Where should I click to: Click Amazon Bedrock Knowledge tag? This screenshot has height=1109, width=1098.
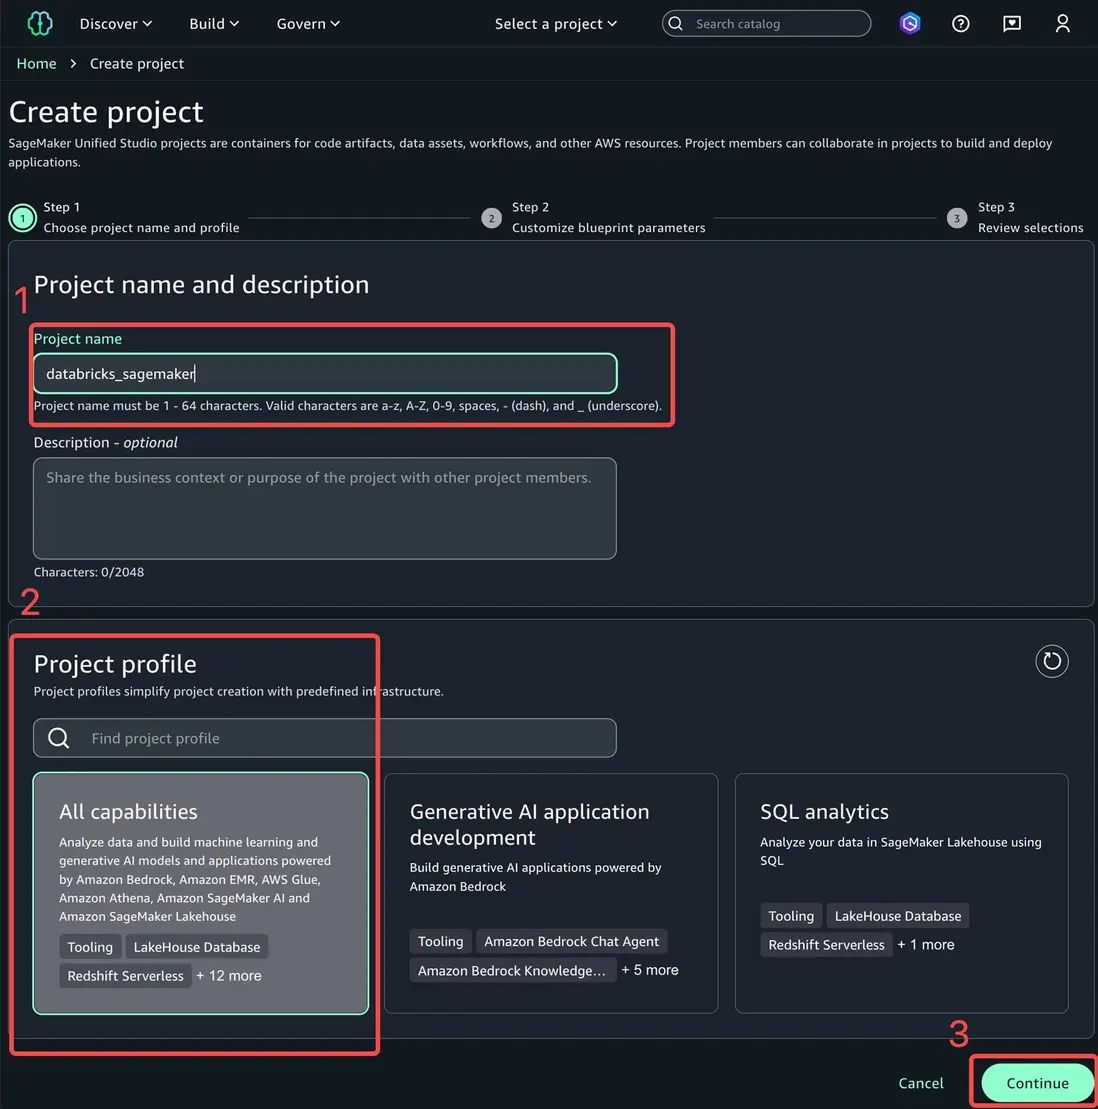[x=512, y=970]
